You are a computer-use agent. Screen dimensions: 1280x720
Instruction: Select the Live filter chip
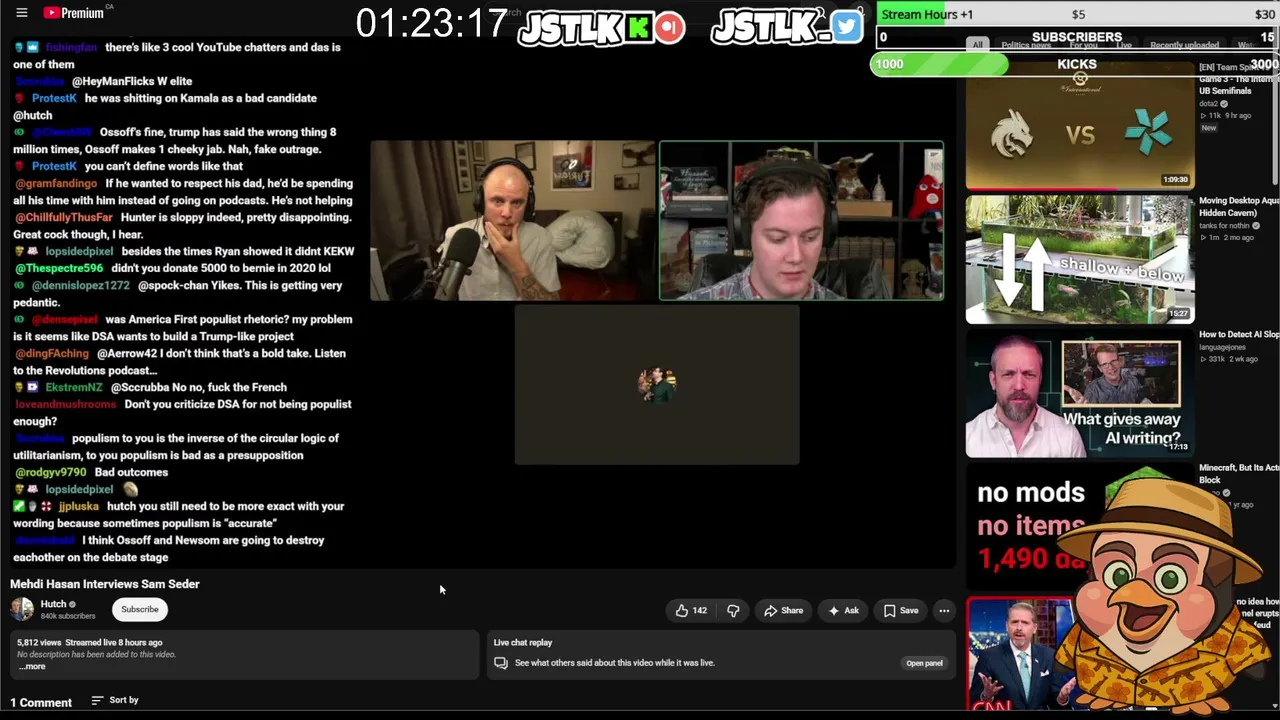(1124, 45)
